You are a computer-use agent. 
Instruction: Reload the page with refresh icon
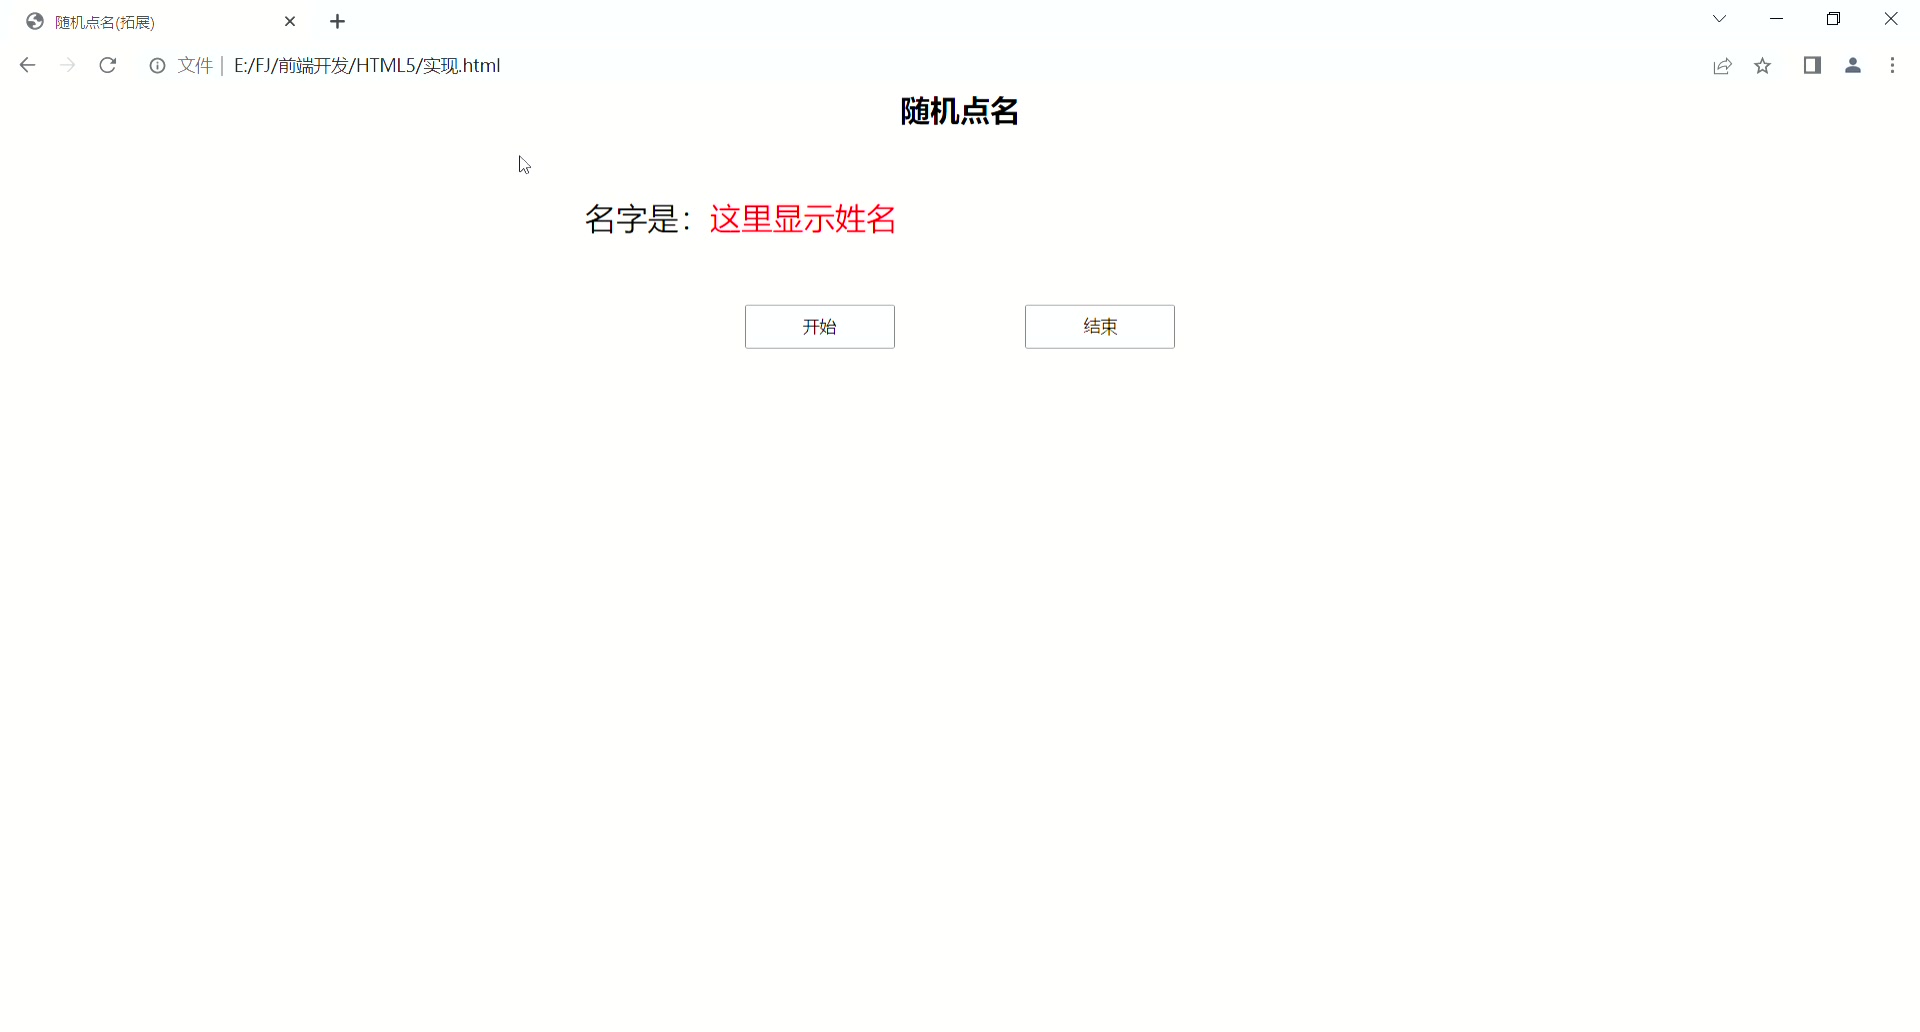[108, 66]
